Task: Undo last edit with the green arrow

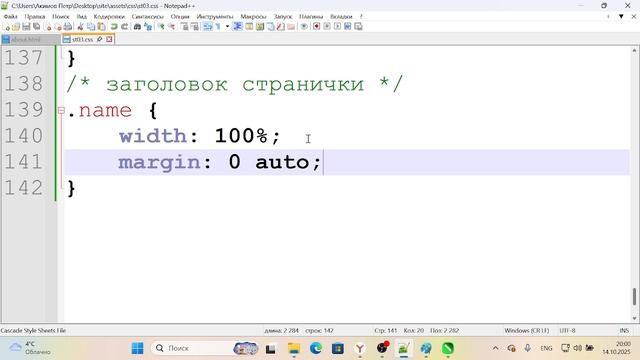Action: [x=114, y=27]
